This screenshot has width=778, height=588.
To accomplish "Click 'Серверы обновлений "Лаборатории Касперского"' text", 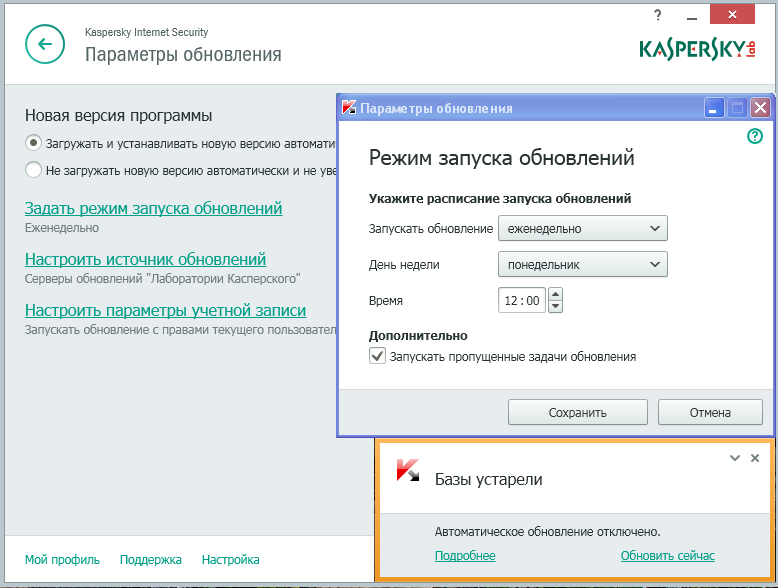I will coord(163,278).
